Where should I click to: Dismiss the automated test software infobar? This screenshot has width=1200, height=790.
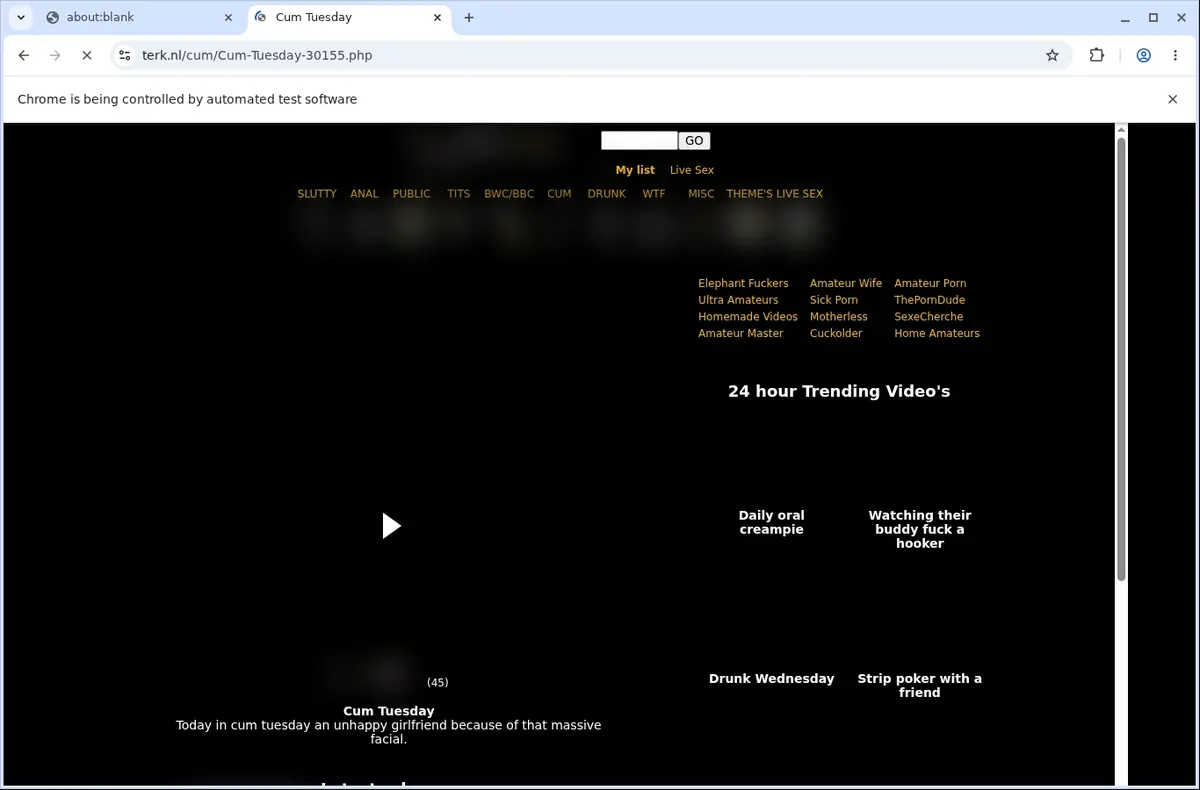pyautogui.click(x=1173, y=99)
